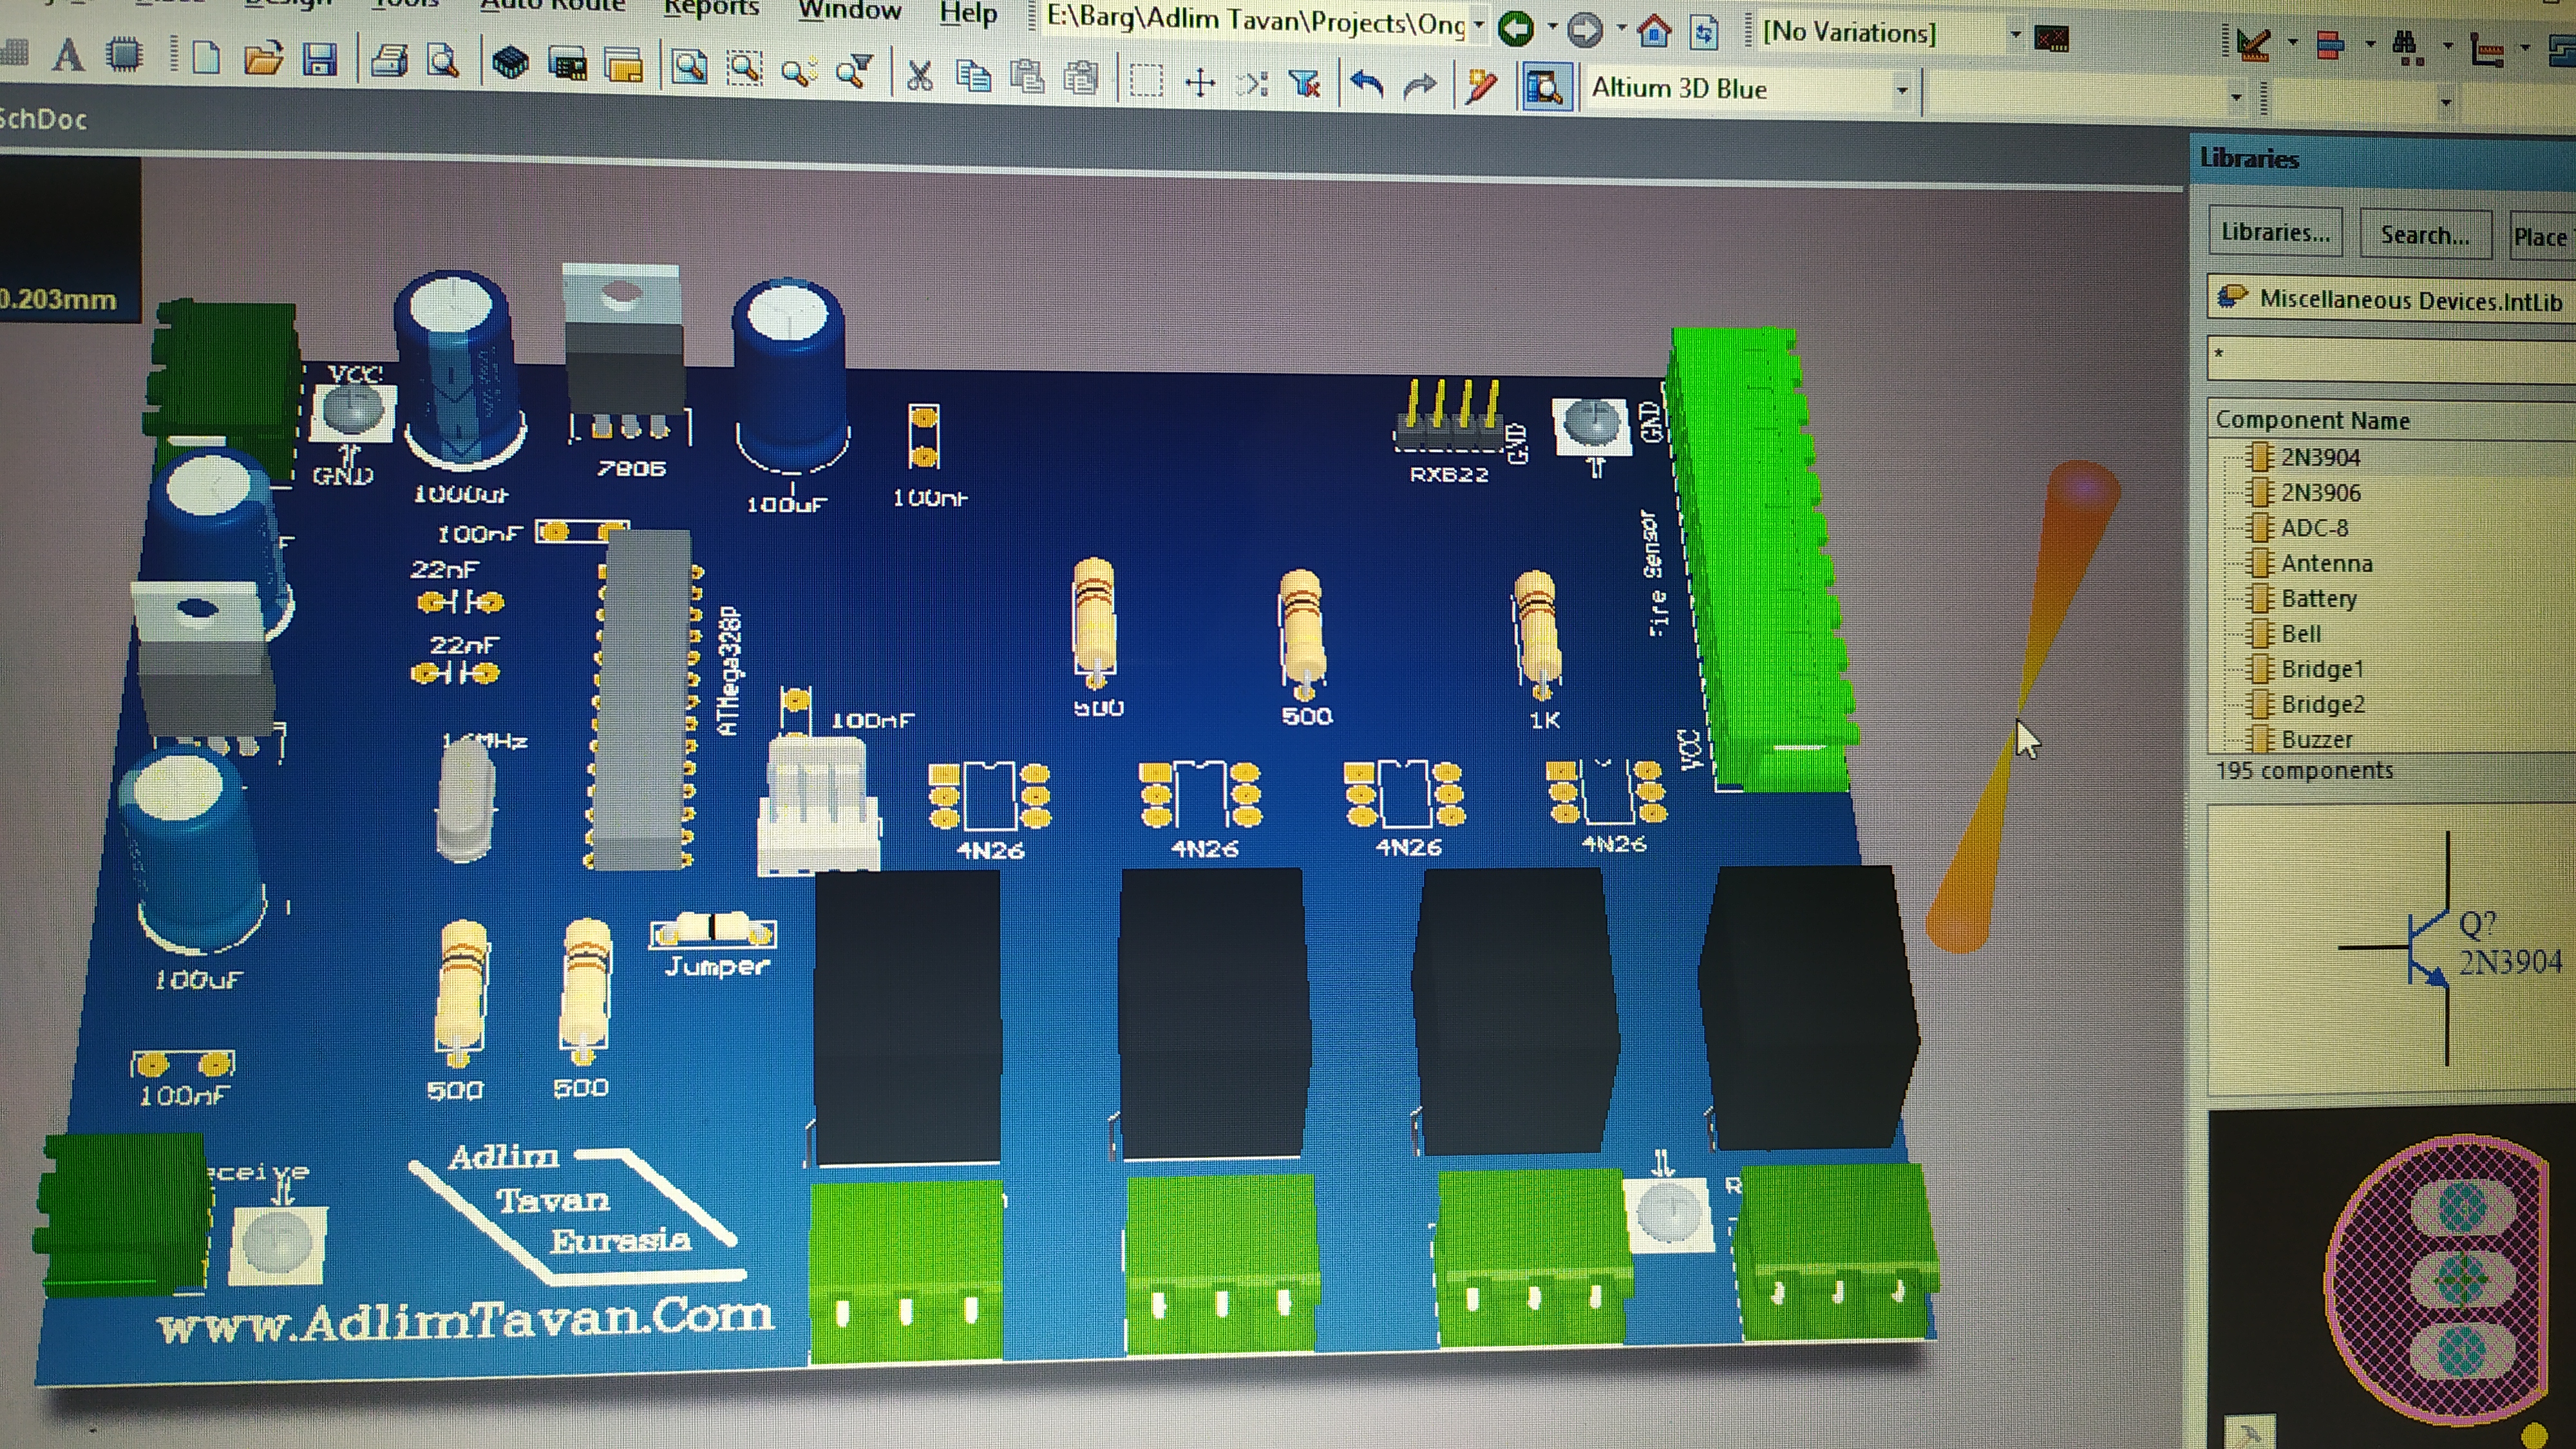The image size is (2576, 1449).
Task: Create a new document with blank-page icon
Action: pyautogui.click(x=205, y=57)
